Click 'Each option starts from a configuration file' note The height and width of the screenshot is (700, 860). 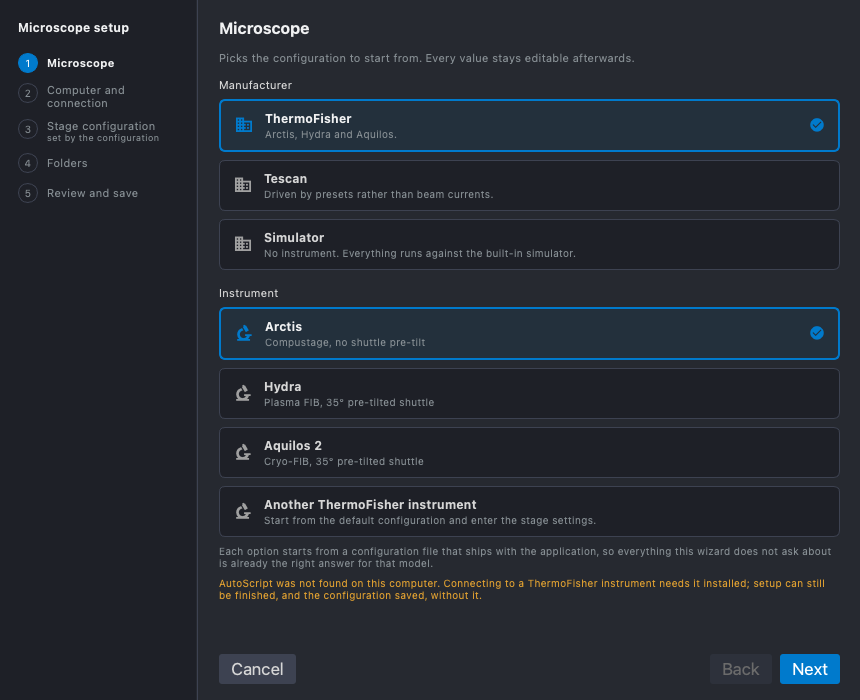click(525, 557)
